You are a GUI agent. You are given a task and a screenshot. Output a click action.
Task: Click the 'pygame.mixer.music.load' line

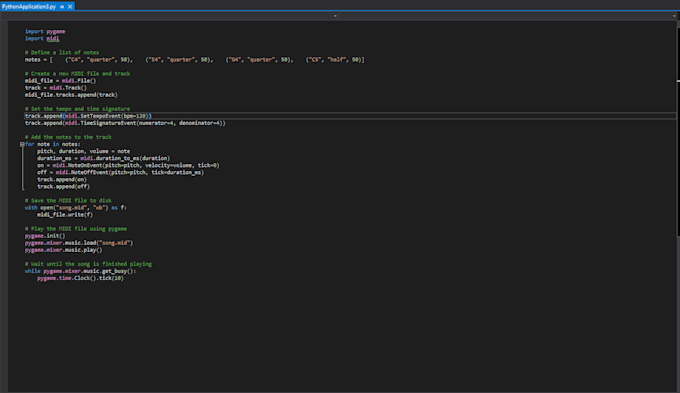click(79, 243)
